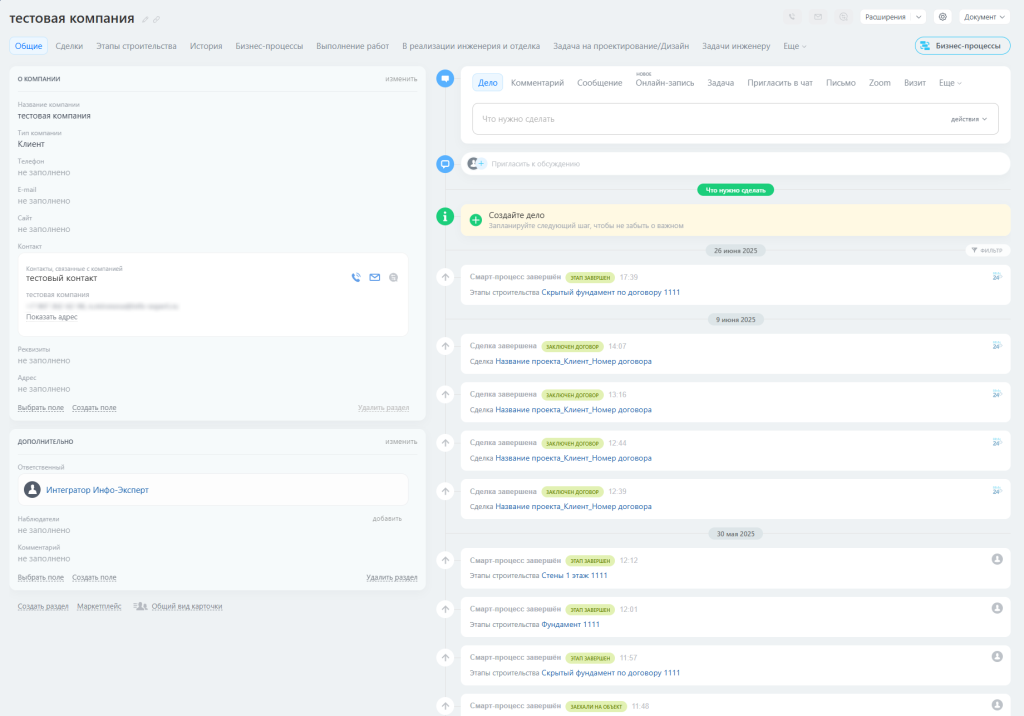Screen dimensions: 1024x716
Task: Open the История tab
Action: point(206,46)
